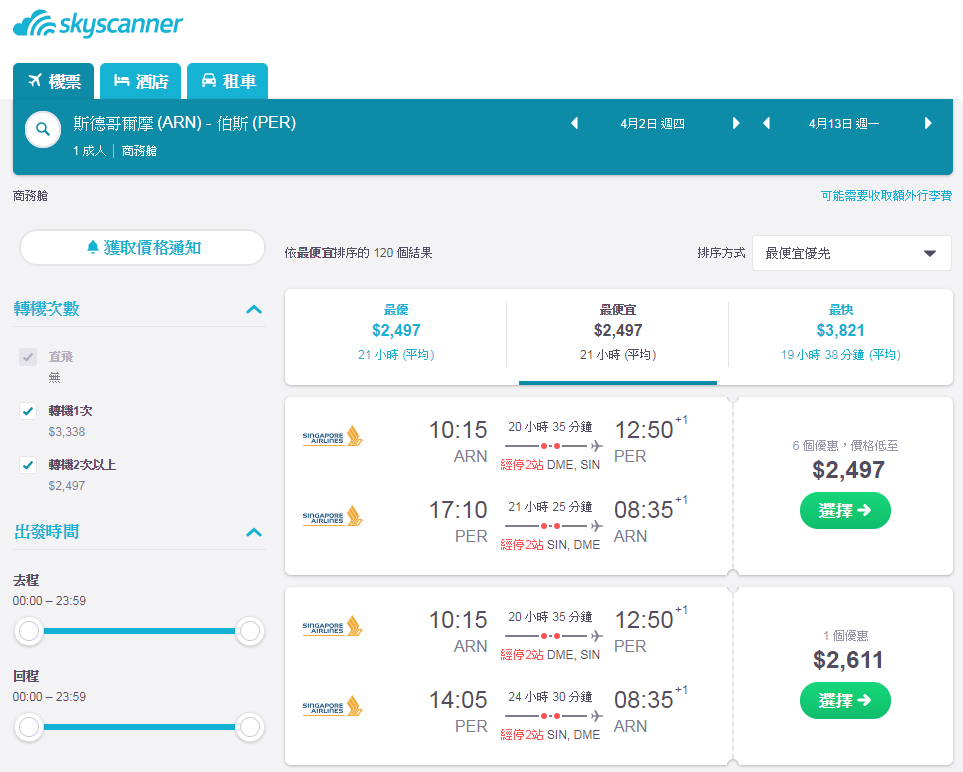963x772 pixels.
Task: Switch to the 酒店 hotels tab
Action: point(141,81)
